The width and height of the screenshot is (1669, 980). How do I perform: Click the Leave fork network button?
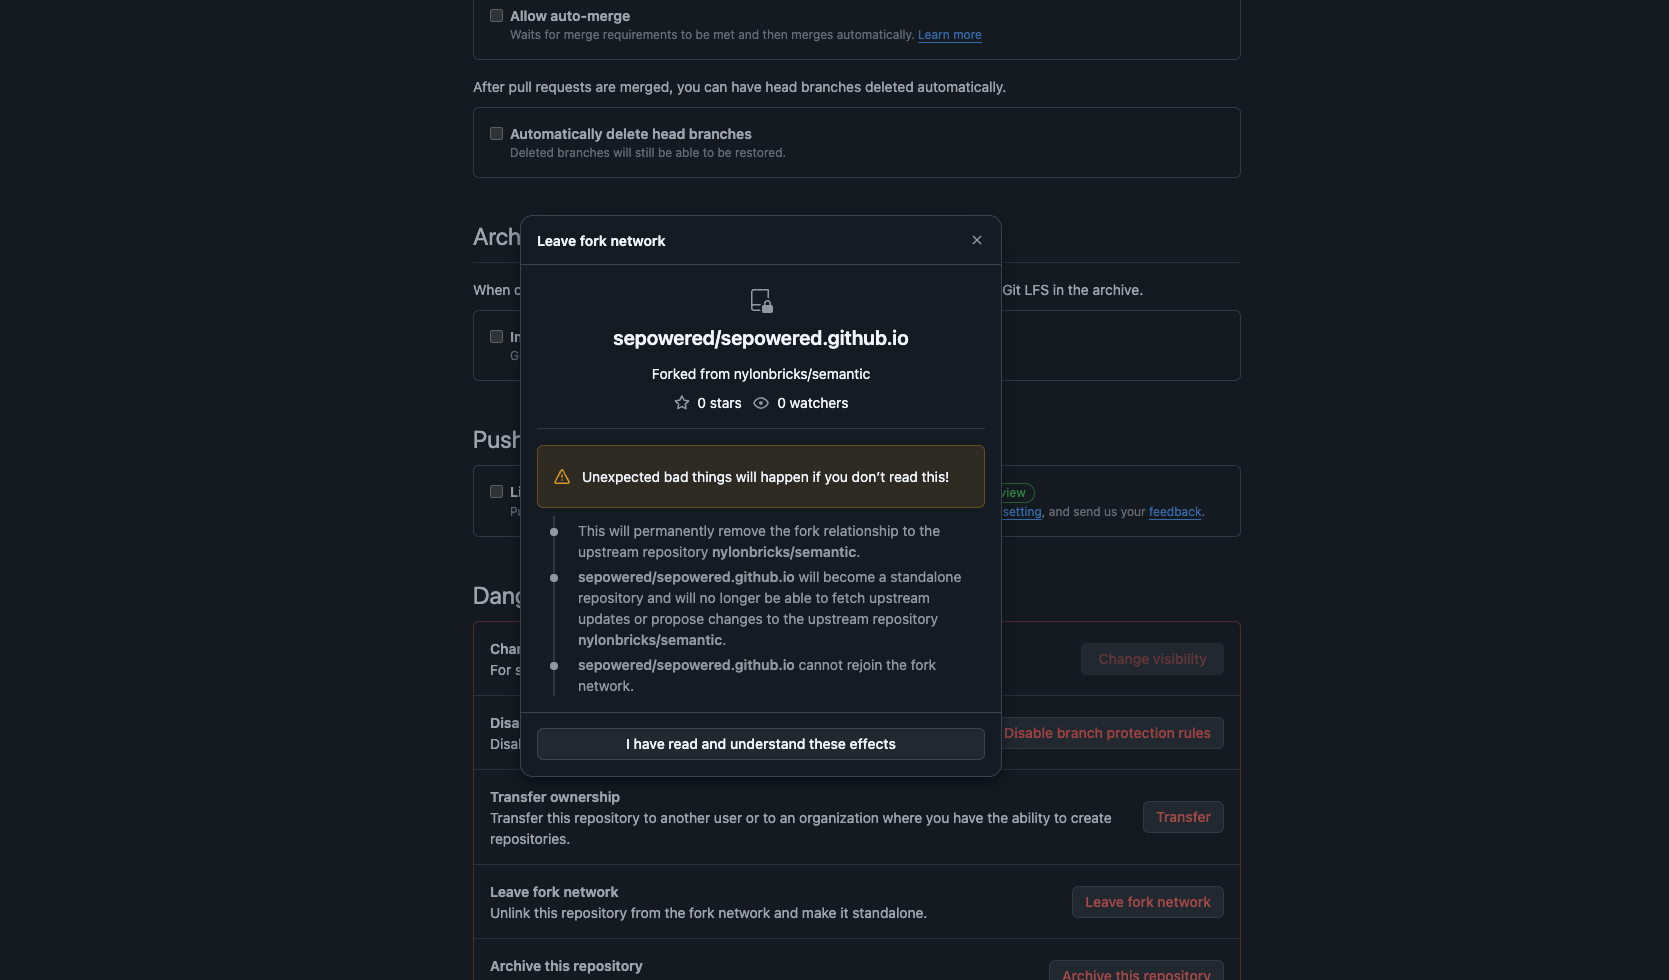coord(1147,901)
